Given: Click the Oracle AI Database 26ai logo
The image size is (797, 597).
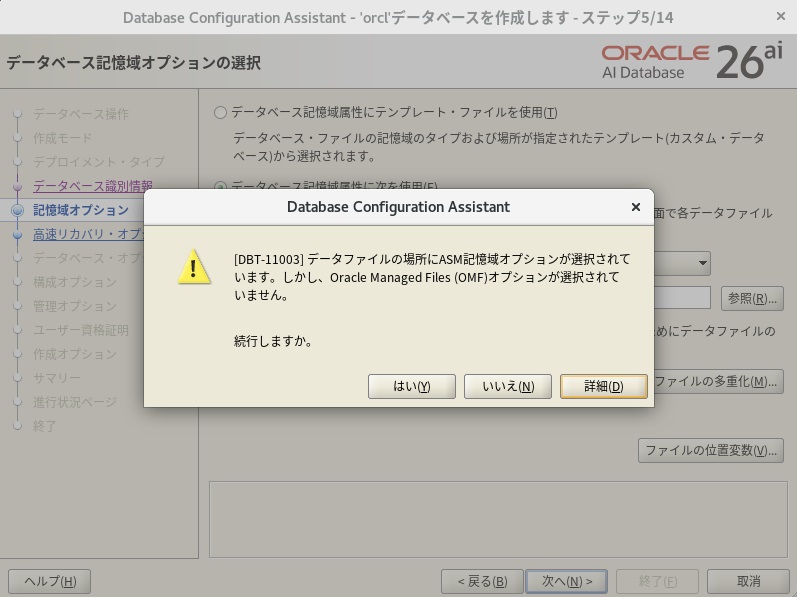Looking at the screenshot, I should (x=692, y=62).
